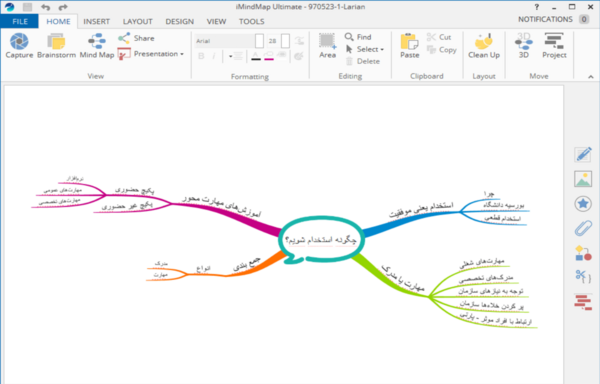The image size is (600, 384).
Task: Select child branch بورسیه دانشگاه
Action: point(503,205)
